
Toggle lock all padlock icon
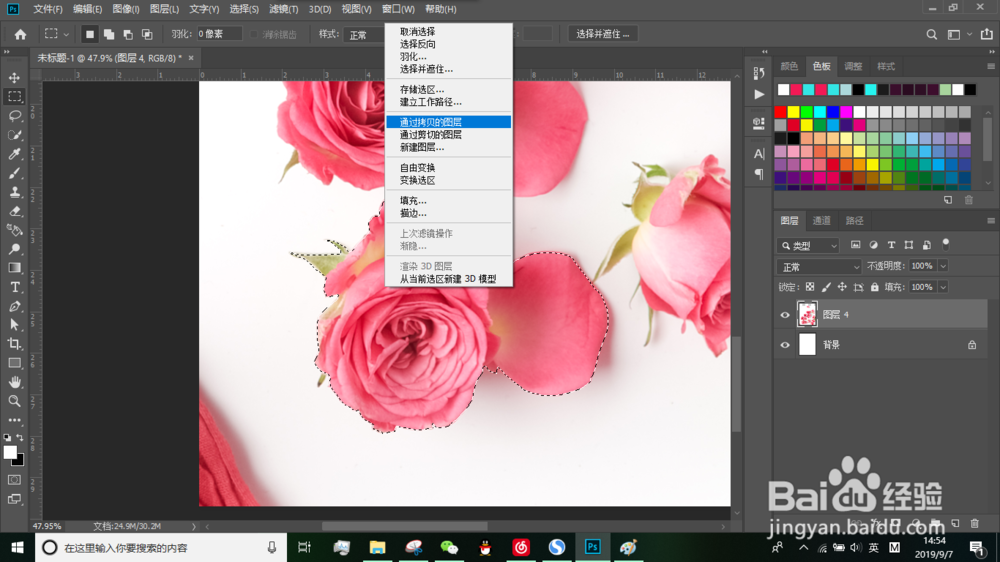pyautogui.click(x=875, y=287)
